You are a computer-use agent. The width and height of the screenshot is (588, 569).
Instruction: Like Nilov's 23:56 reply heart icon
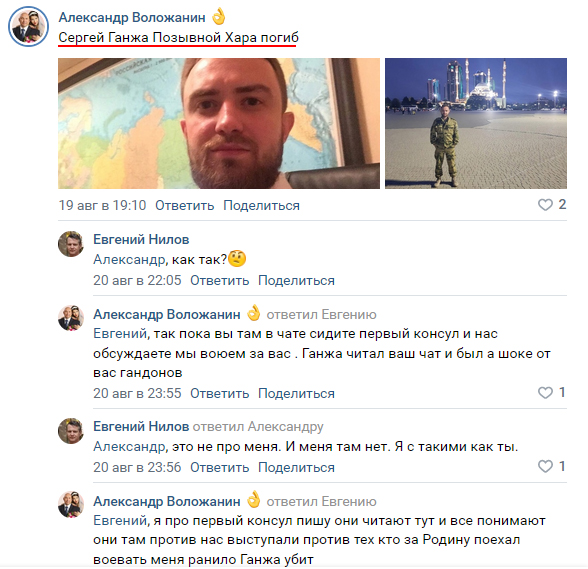click(545, 467)
